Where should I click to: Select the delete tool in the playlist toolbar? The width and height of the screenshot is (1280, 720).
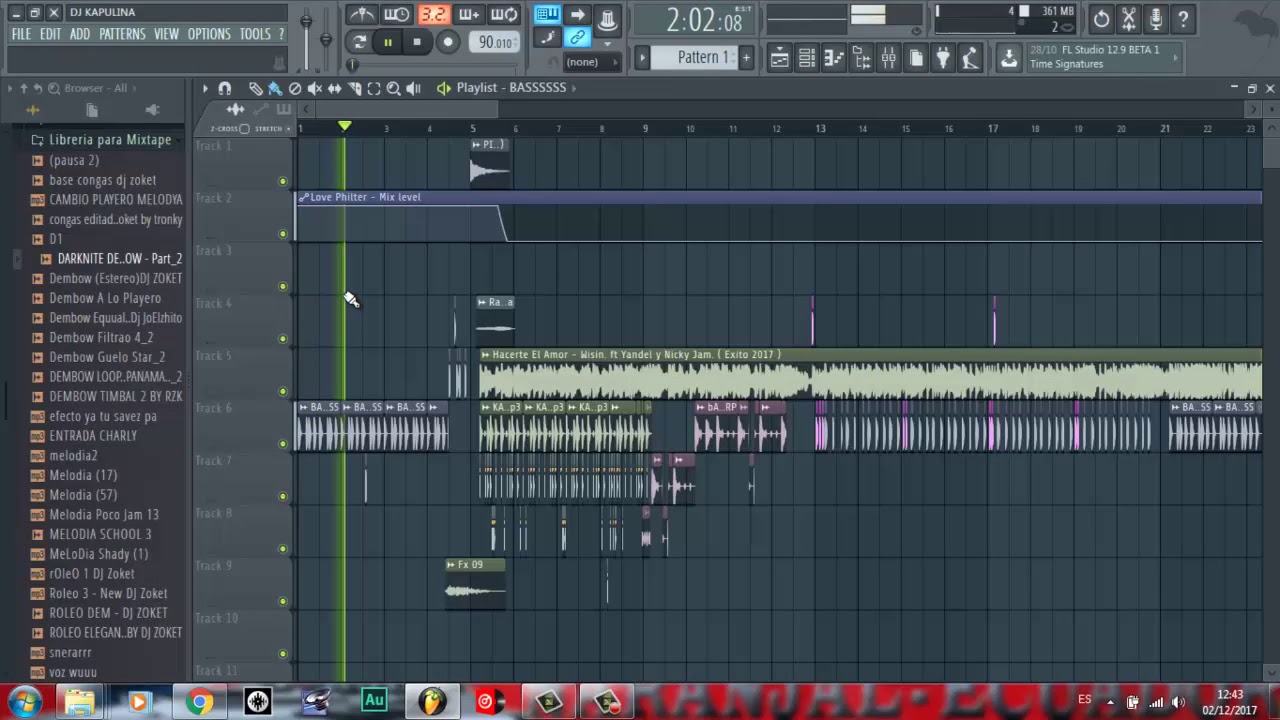pos(295,88)
